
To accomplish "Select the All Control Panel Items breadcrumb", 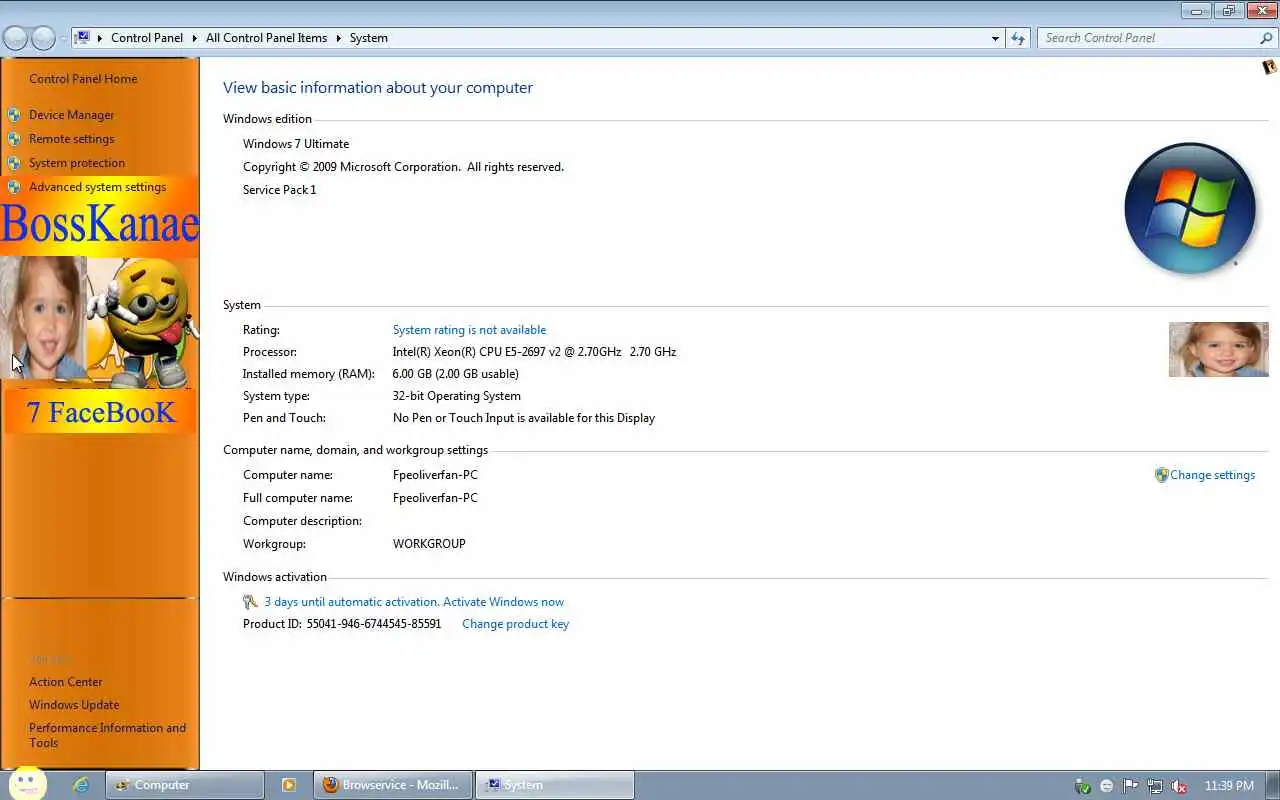I will 266,38.
